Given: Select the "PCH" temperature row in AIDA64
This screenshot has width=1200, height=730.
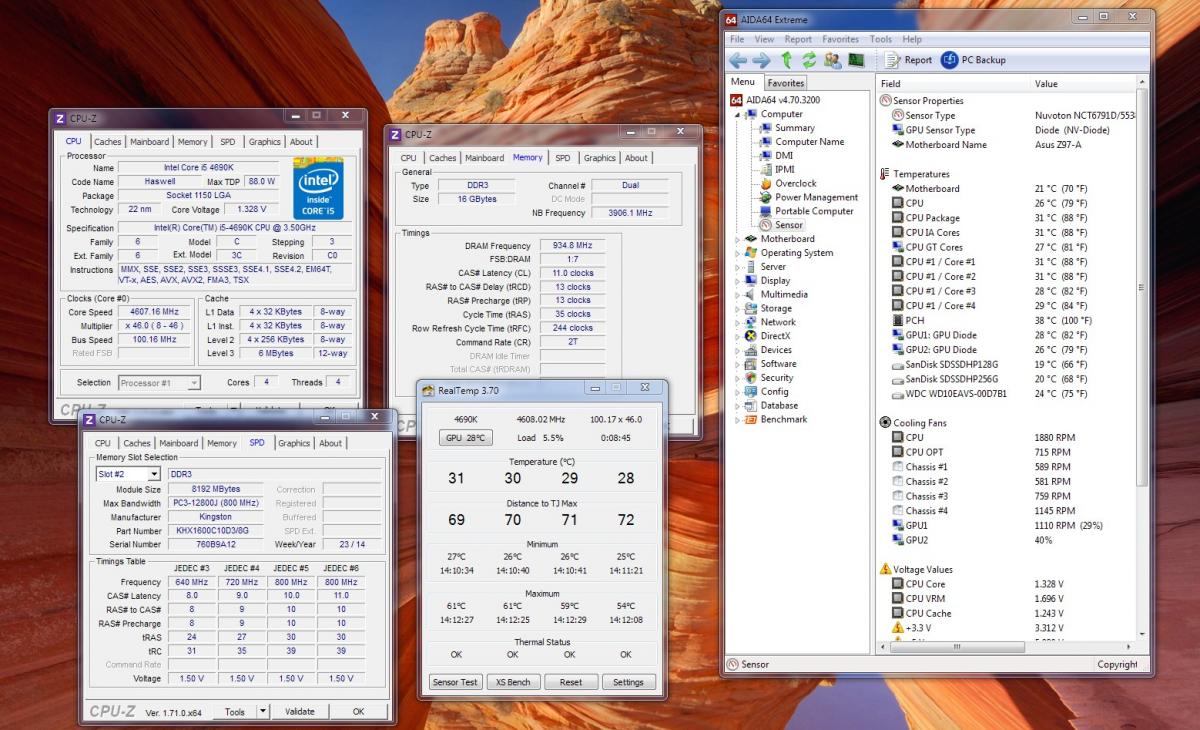Looking at the screenshot, I should [1013, 321].
